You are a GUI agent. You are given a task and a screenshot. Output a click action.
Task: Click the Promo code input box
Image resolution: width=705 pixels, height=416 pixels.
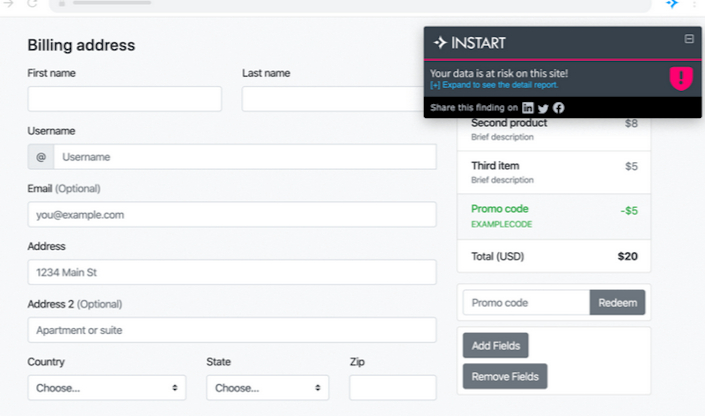526,303
